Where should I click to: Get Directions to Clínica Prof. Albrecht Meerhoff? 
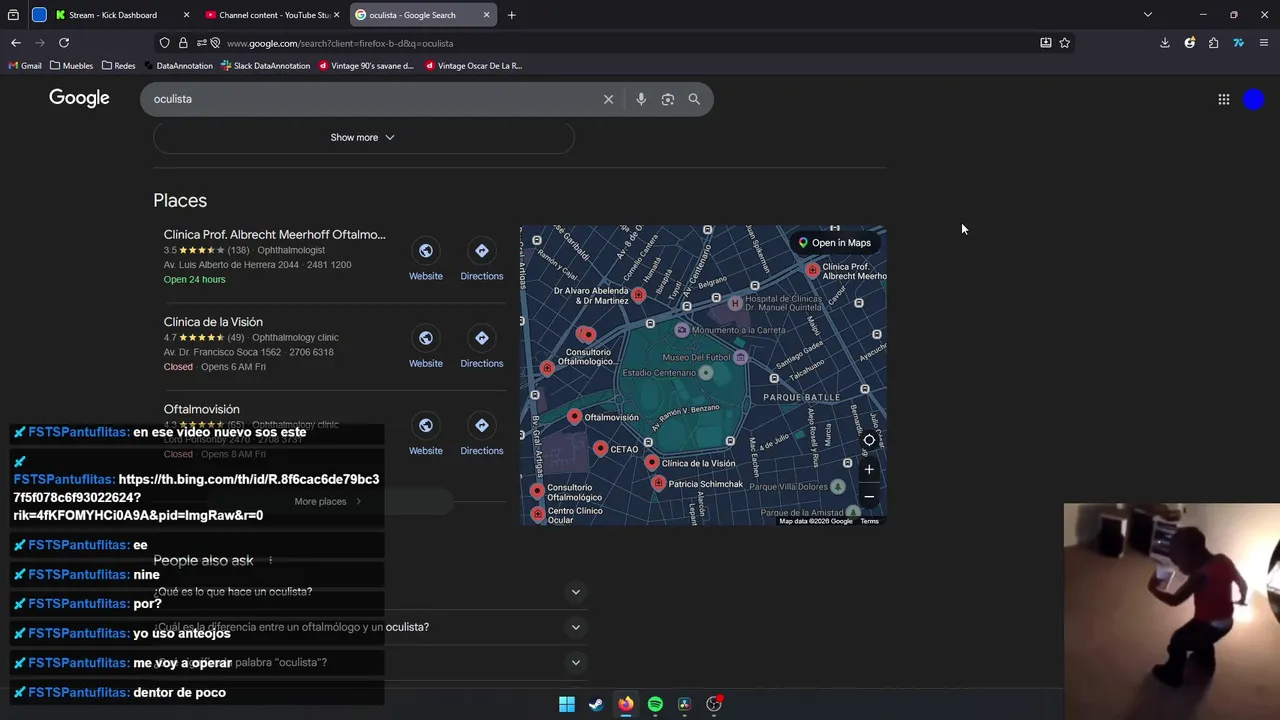click(482, 260)
